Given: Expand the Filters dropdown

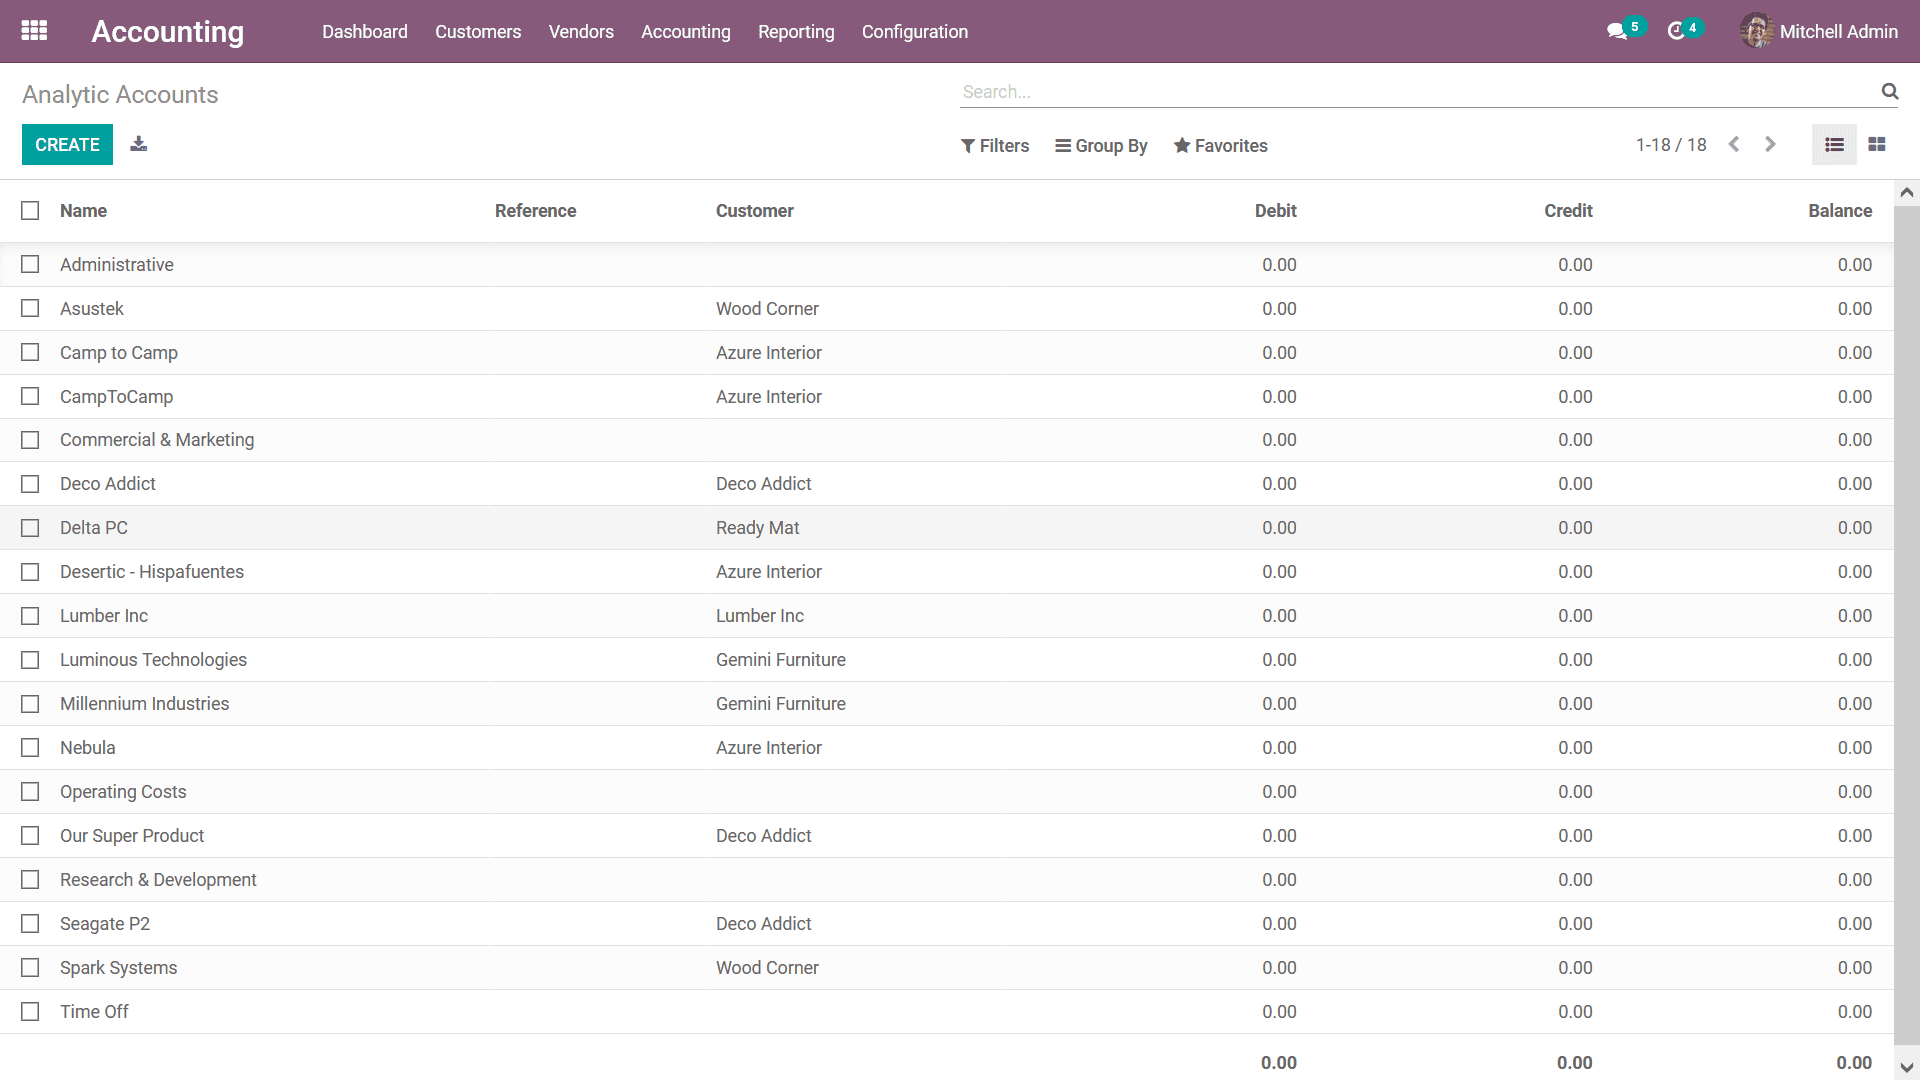Looking at the screenshot, I should click(995, 146).
